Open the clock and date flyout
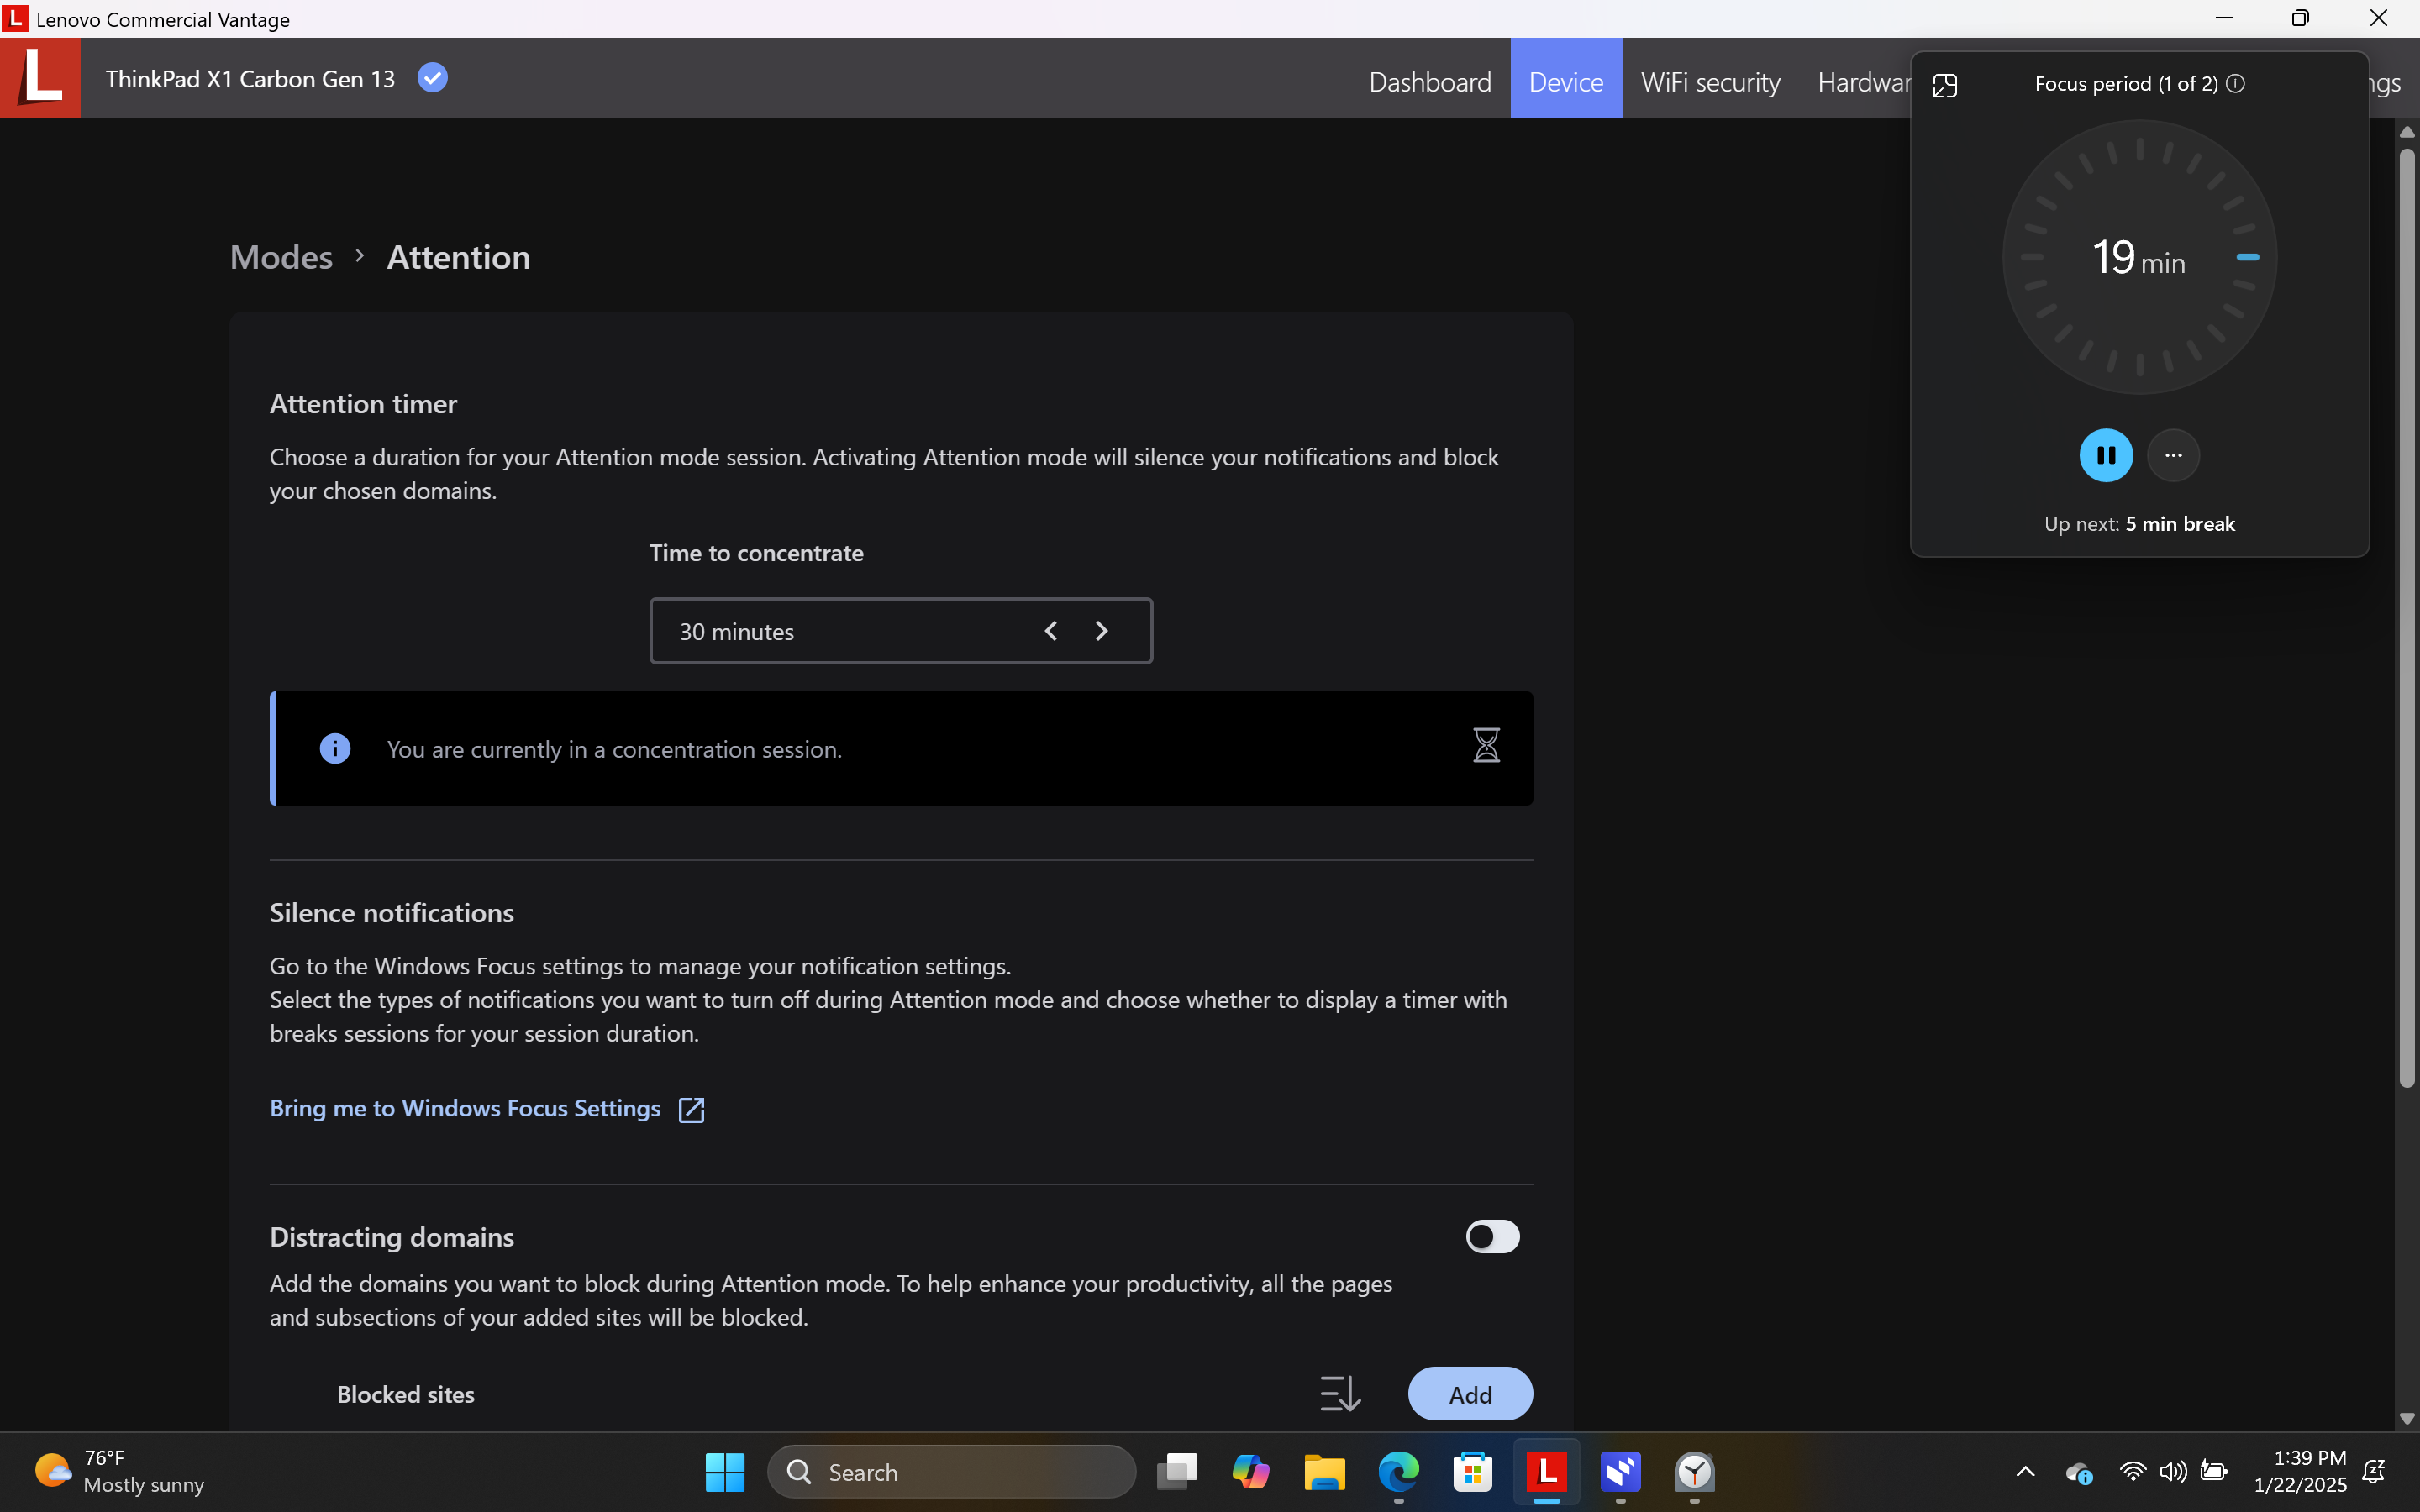The height and width of the screenshot is (1512, 2420). [2299, 1472]
